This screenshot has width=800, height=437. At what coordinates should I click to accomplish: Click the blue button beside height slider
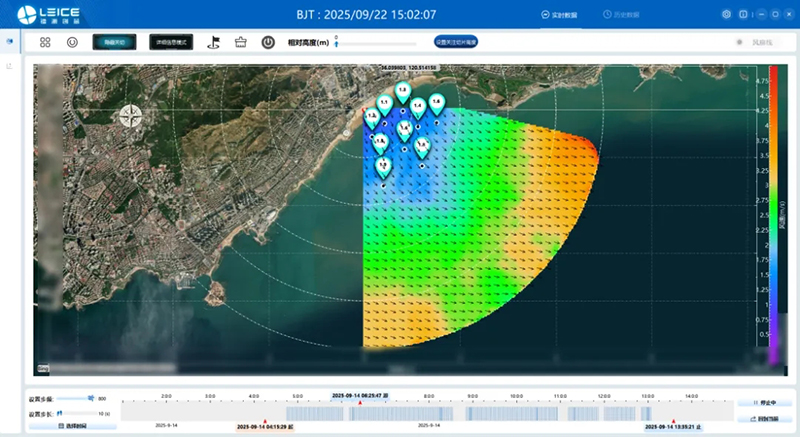[456, 43]
